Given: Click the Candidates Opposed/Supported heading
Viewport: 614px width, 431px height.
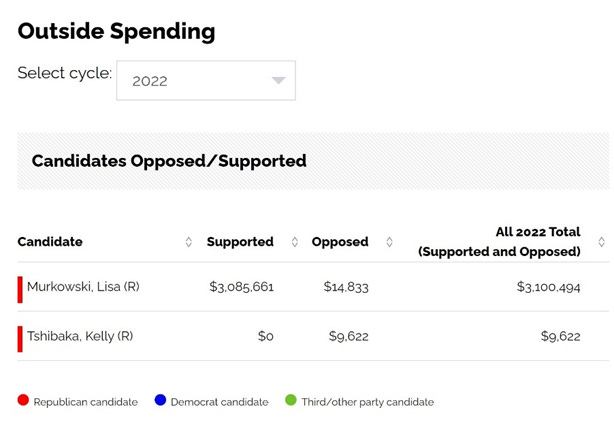Looking at the screenshot, I should tap(169, 161).
